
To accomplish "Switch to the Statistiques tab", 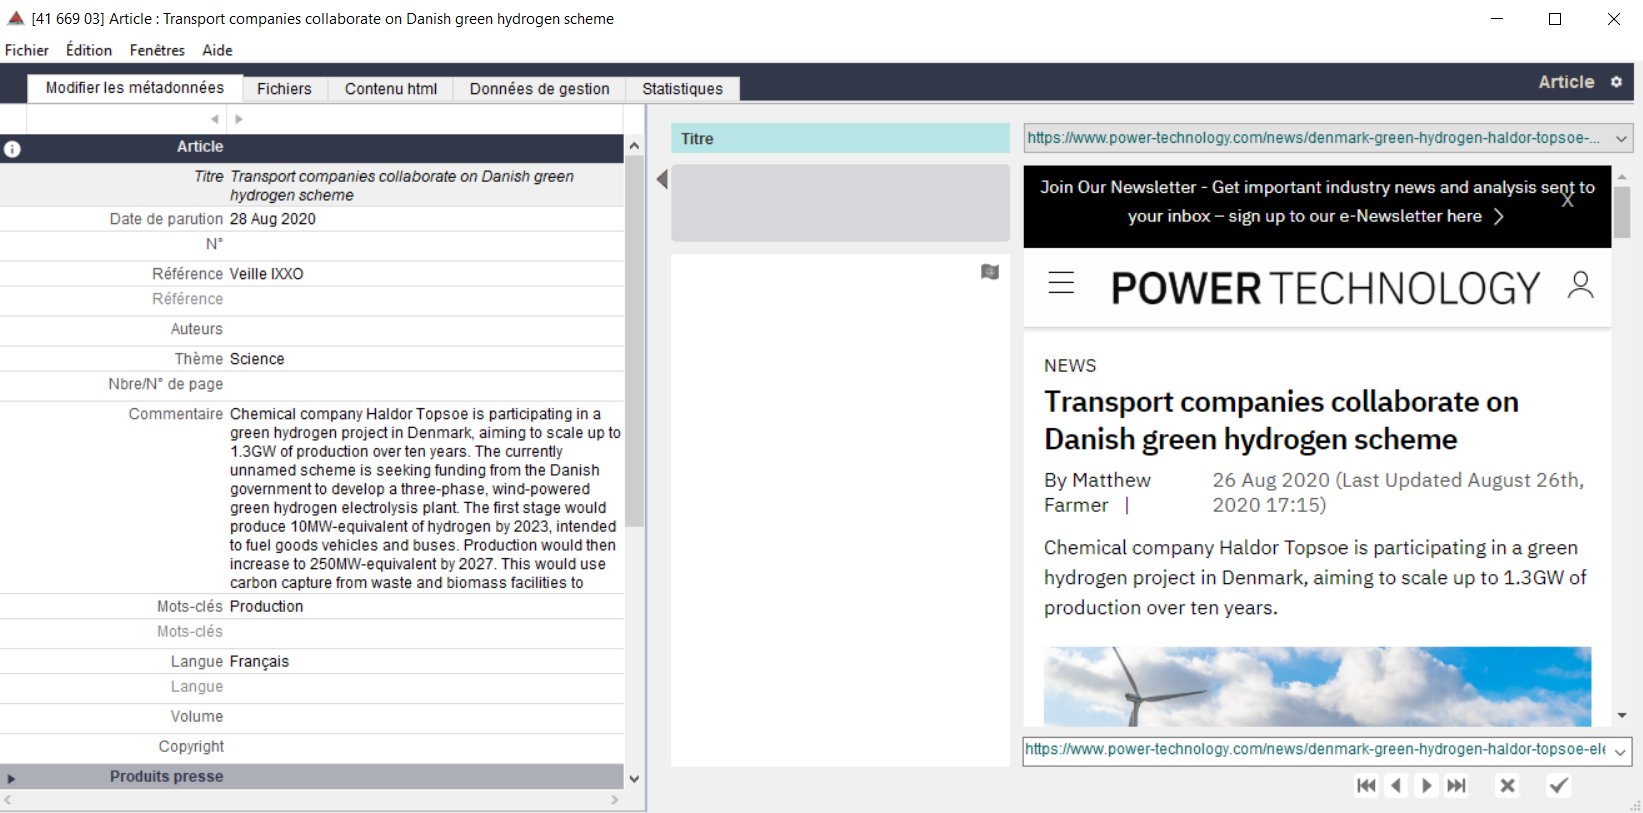I will pos(682,89).
